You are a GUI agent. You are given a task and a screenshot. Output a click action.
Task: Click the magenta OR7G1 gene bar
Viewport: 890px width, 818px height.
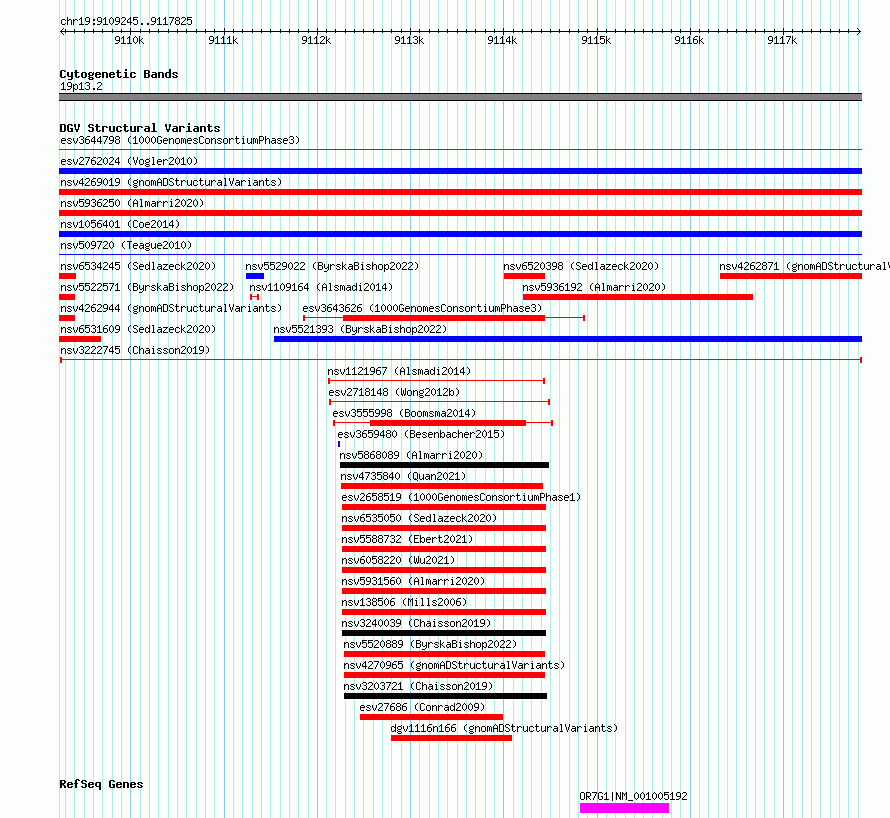624,808
